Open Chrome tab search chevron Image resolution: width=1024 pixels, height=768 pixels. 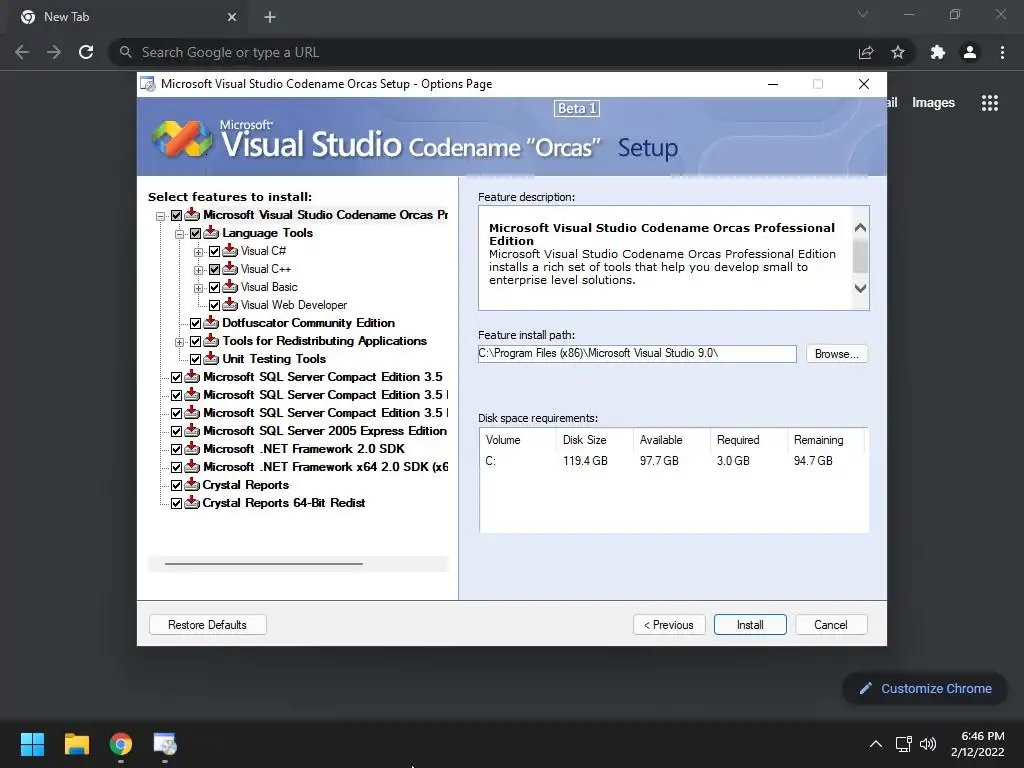(x=863, y=14)
